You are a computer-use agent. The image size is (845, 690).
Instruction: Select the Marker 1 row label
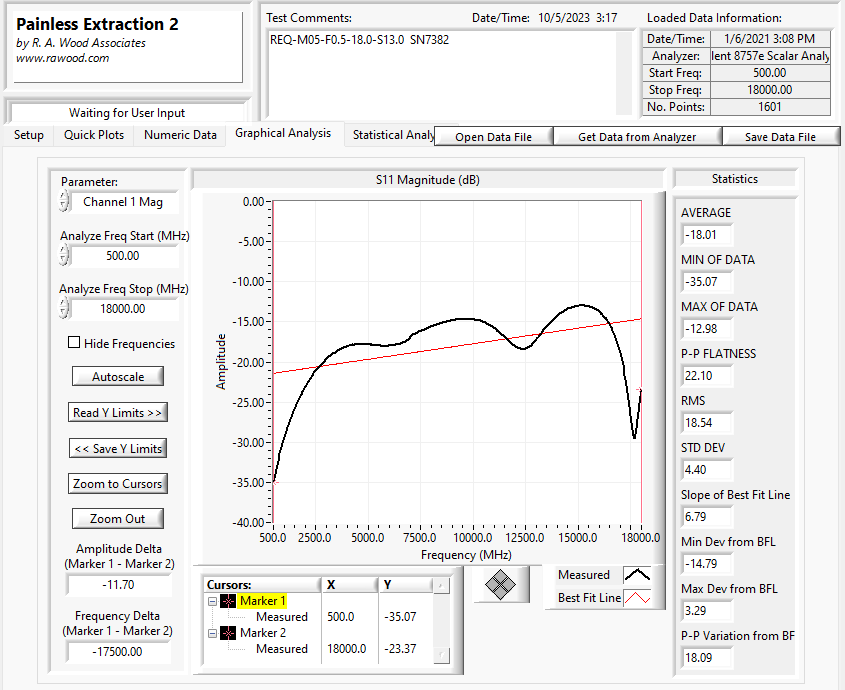tap(262, 601)
